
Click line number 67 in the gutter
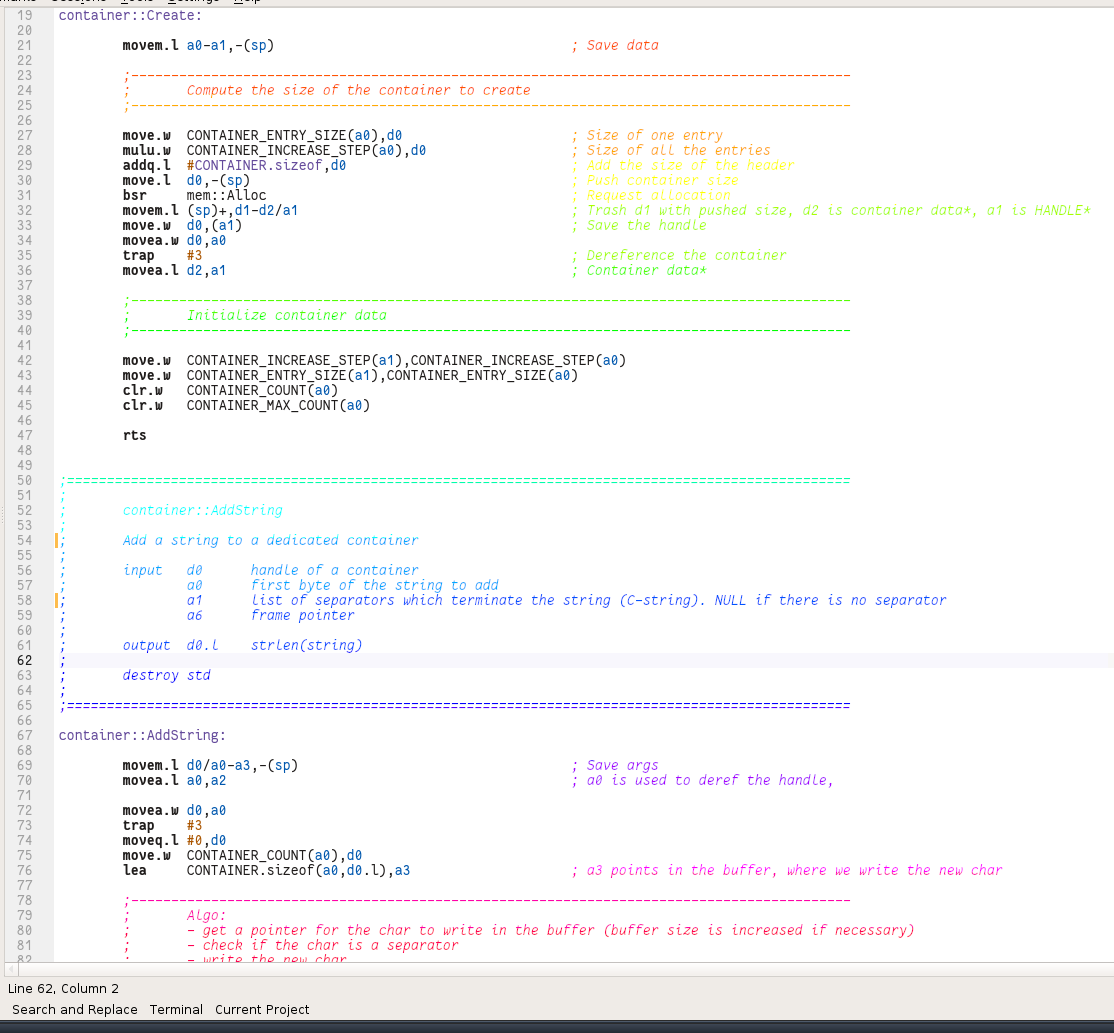[24, 735]
